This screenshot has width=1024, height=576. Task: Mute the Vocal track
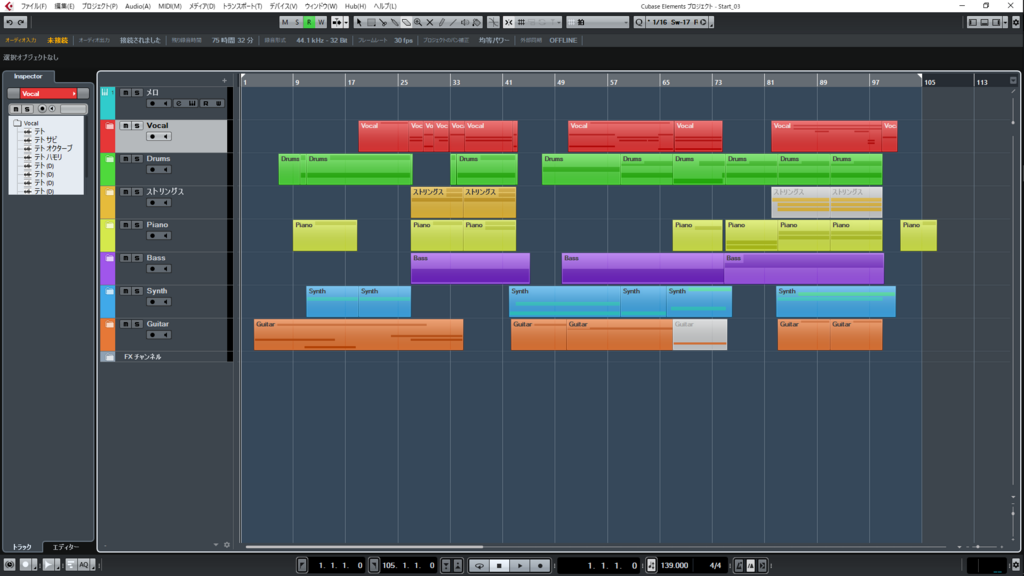click(125, 126)
